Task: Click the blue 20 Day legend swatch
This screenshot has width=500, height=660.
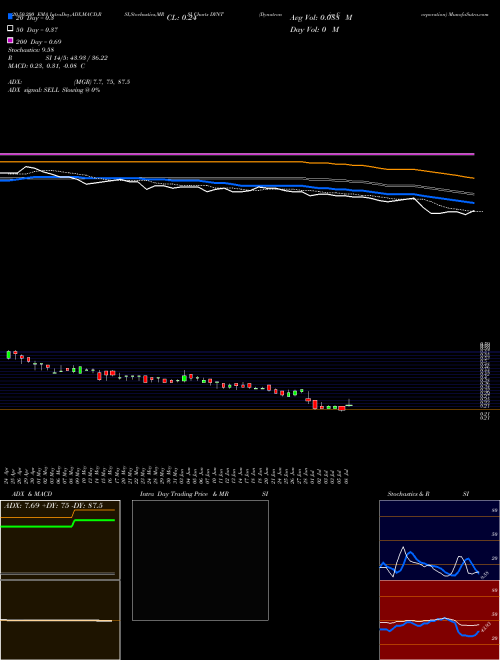Action: (x=10, y=16)
